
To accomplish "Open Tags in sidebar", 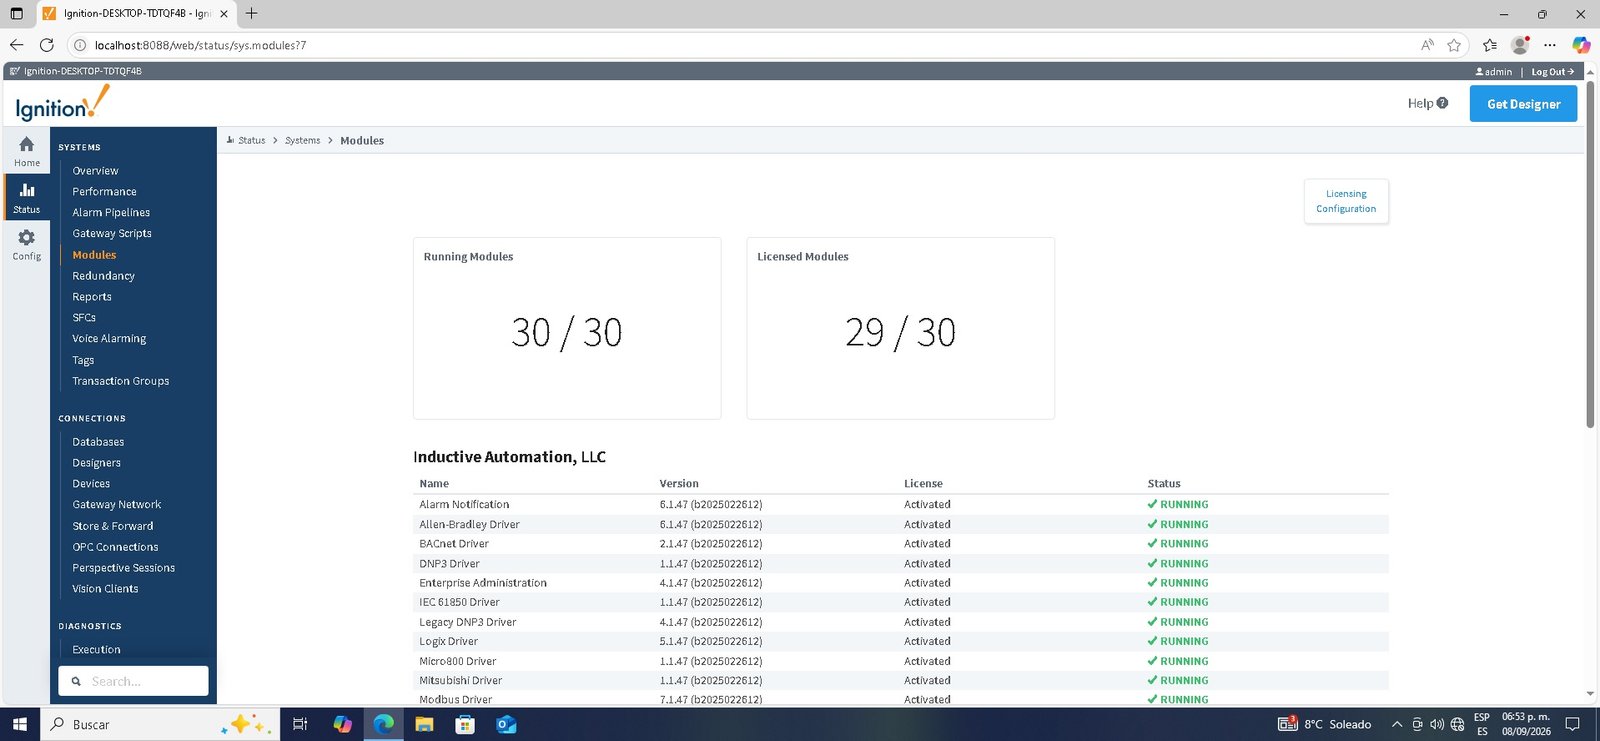I will pos(83,360).
